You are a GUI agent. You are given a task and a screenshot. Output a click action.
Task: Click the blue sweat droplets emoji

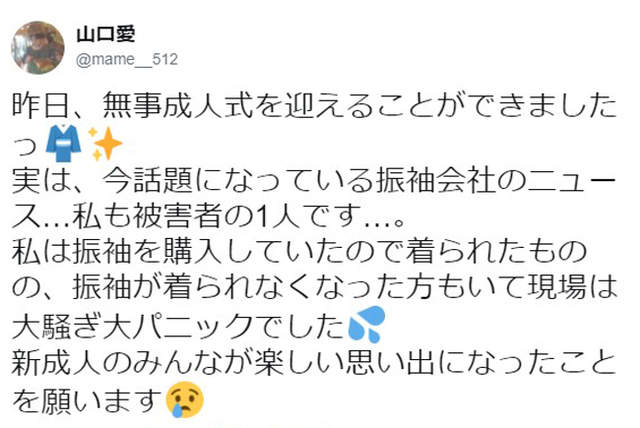click(367, 324)
